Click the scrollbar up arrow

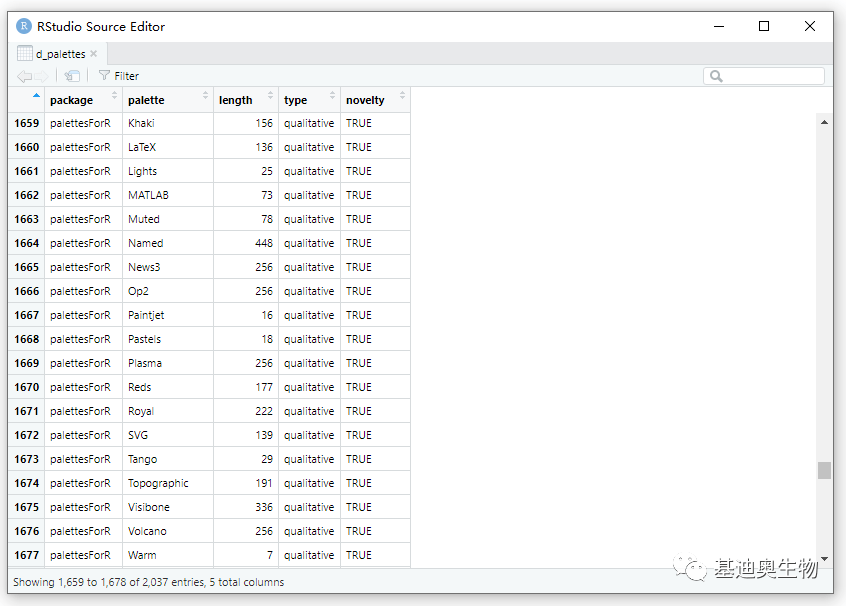824,122
